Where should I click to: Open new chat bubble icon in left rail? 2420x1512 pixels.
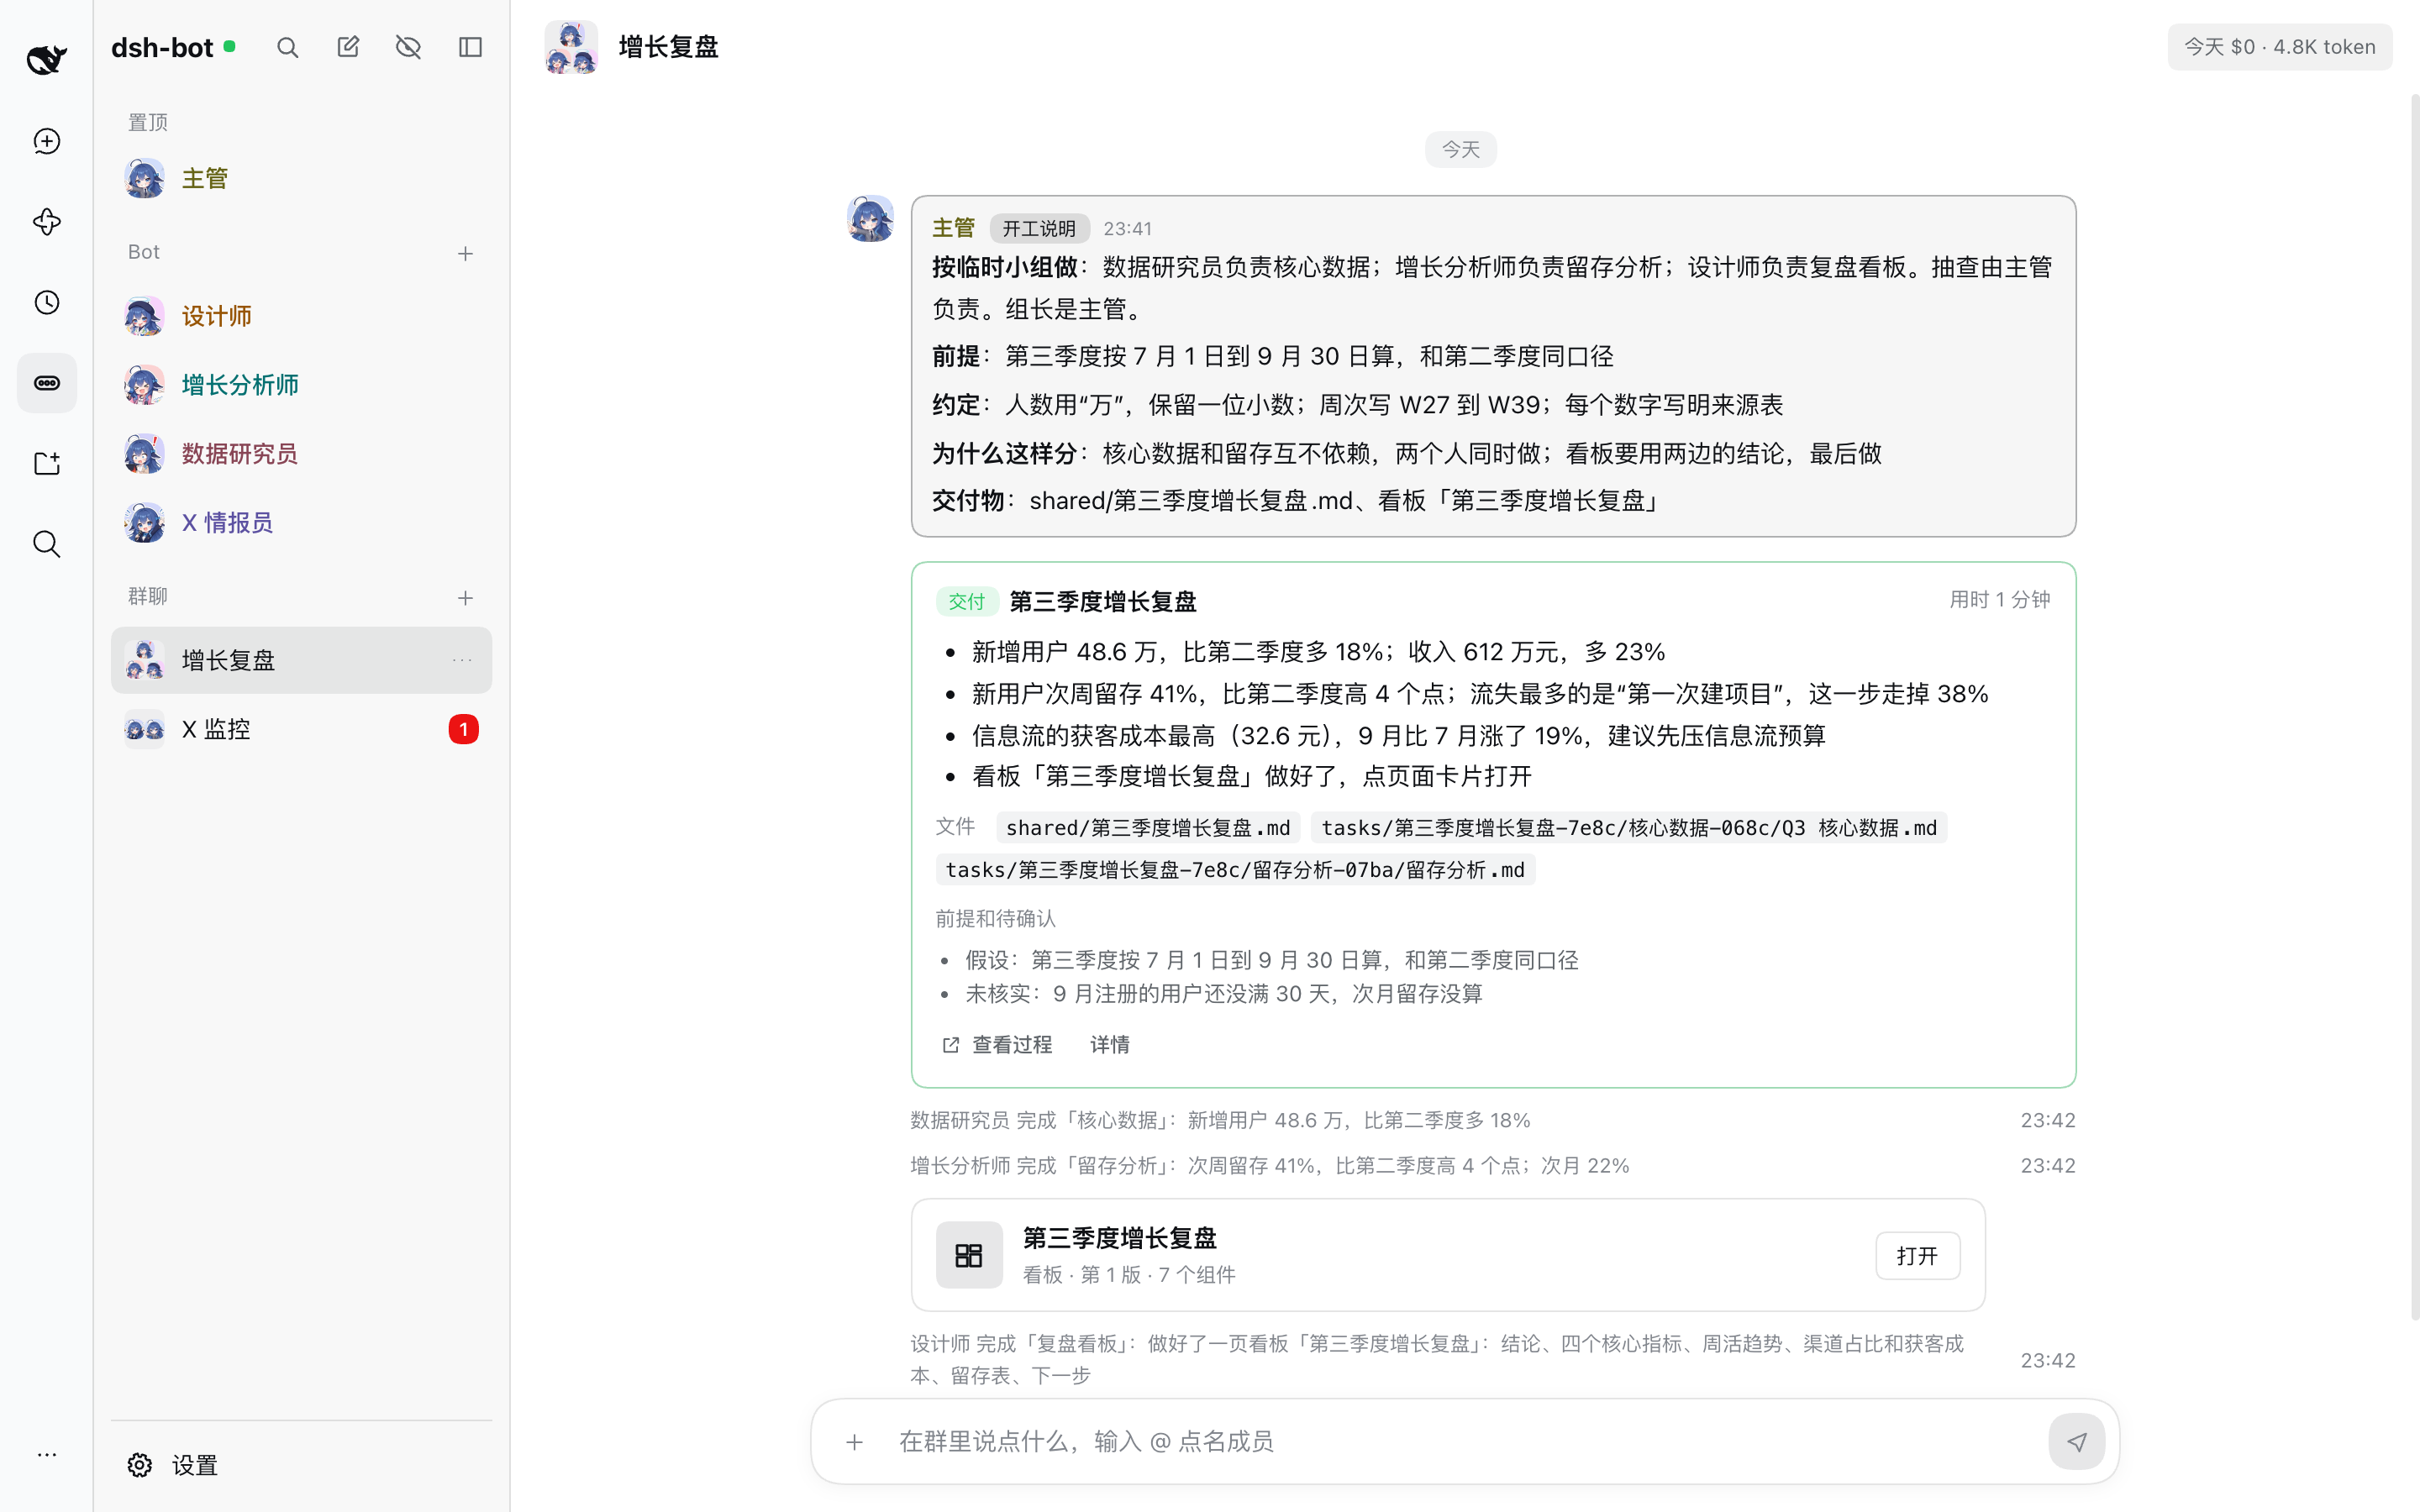[x=46, y=141]
